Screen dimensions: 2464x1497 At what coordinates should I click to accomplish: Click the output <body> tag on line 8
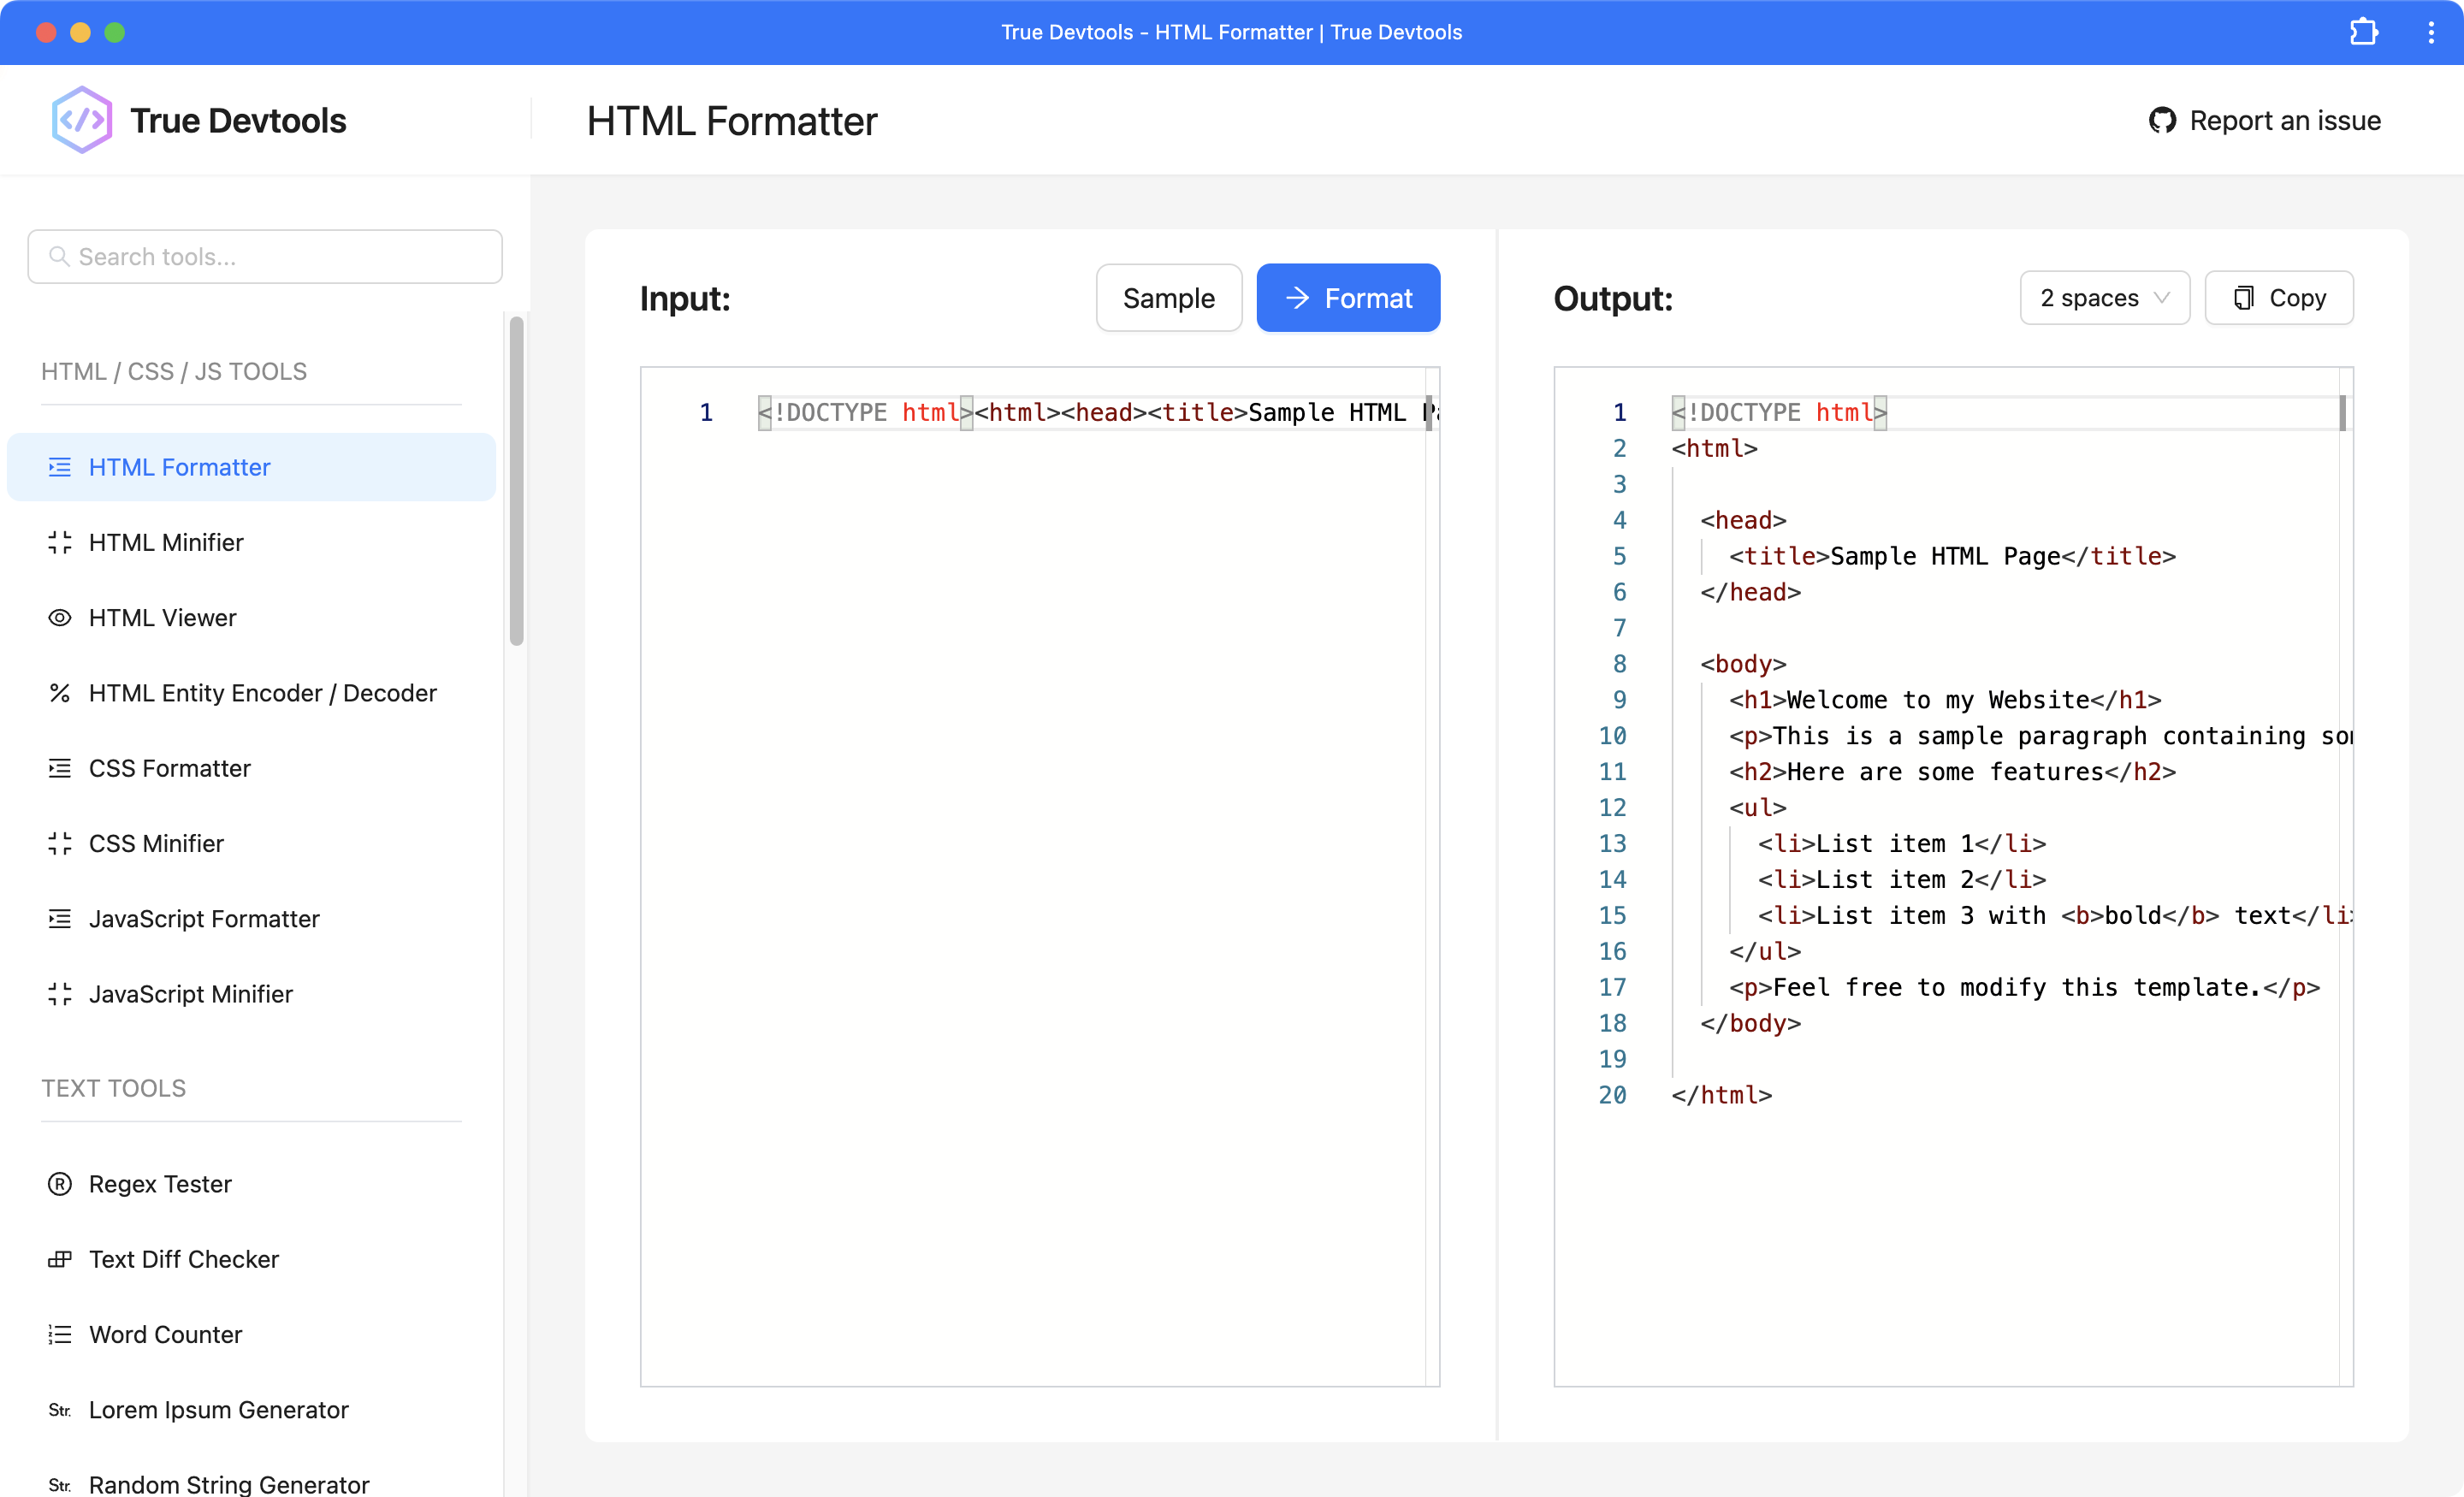pos(1743,664)
